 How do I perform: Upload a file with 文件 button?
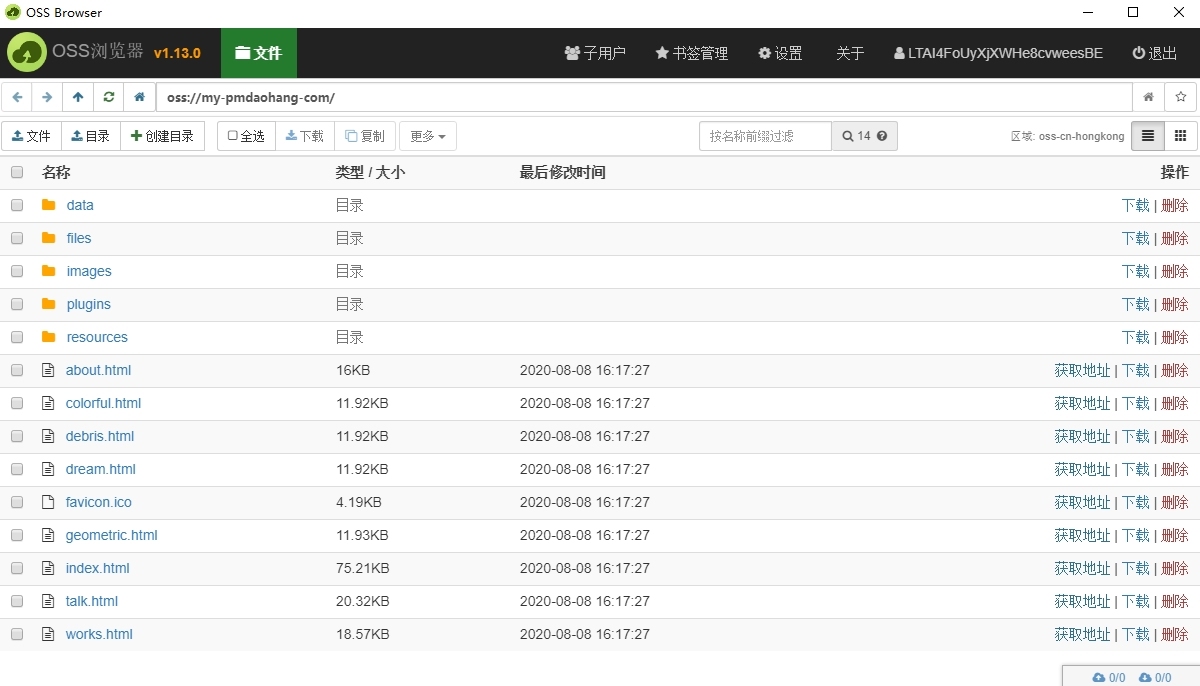(x=31, y=136)
